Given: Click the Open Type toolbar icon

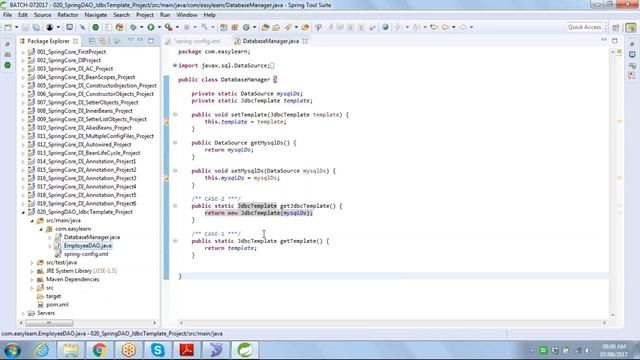Looking at the screenshot, I should click(265, 27).
